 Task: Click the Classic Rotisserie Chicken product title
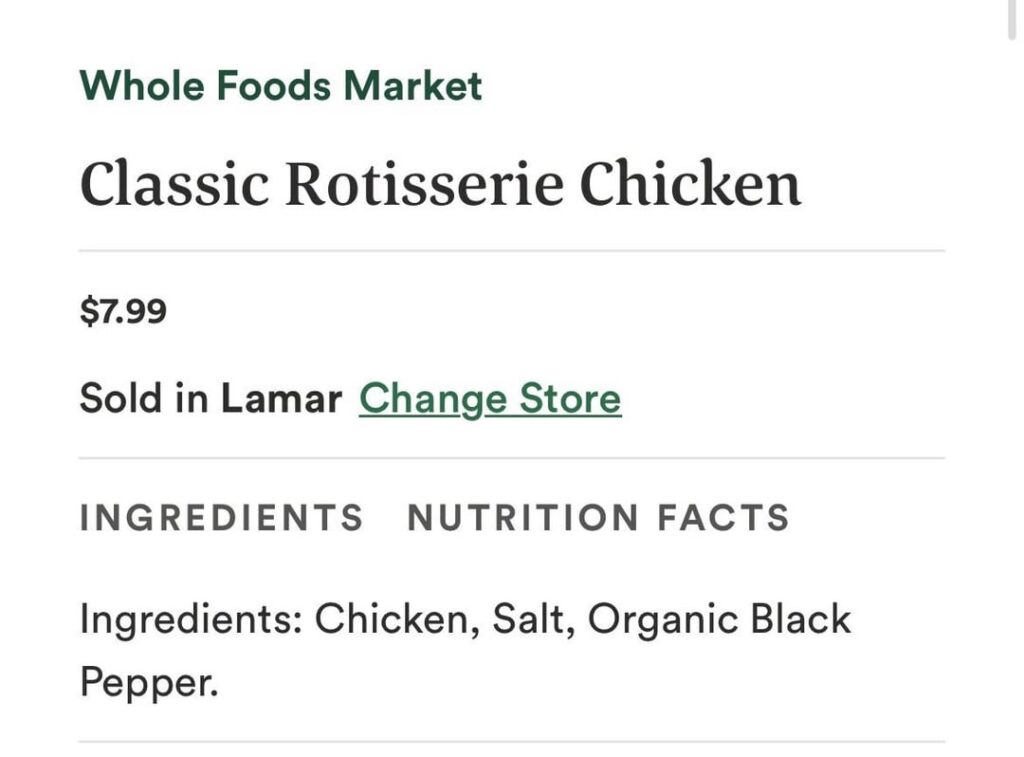tap(440, 182)
